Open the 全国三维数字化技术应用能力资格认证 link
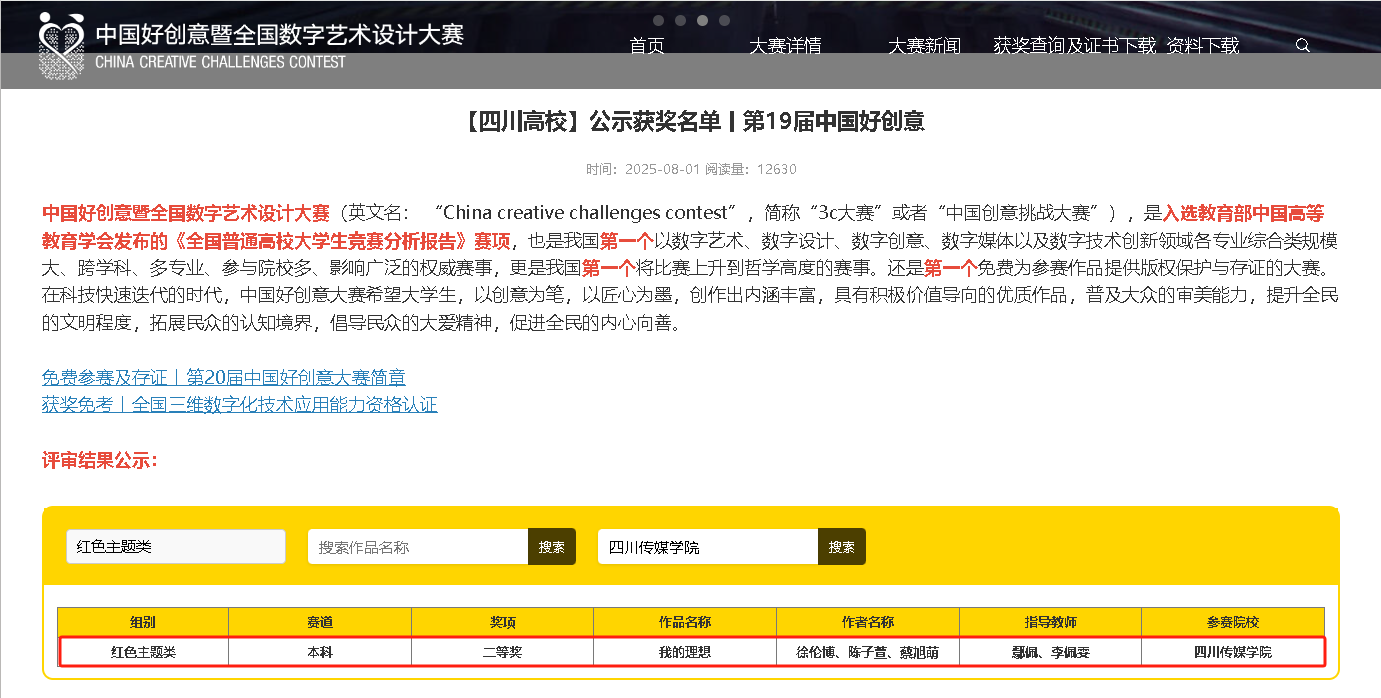 point(239,404)
